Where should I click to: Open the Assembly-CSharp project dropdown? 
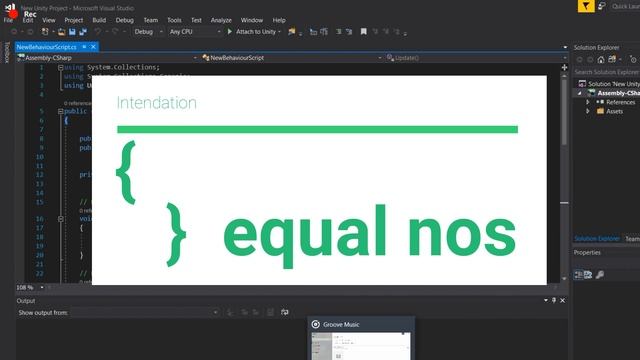pos(107,58)
